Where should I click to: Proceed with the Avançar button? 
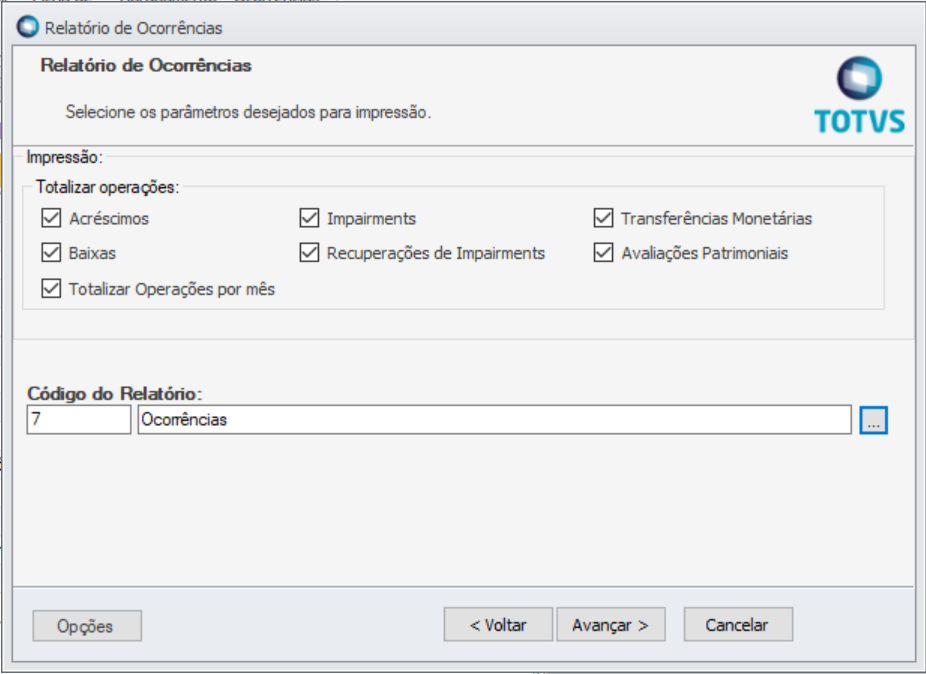coord(611,624)
